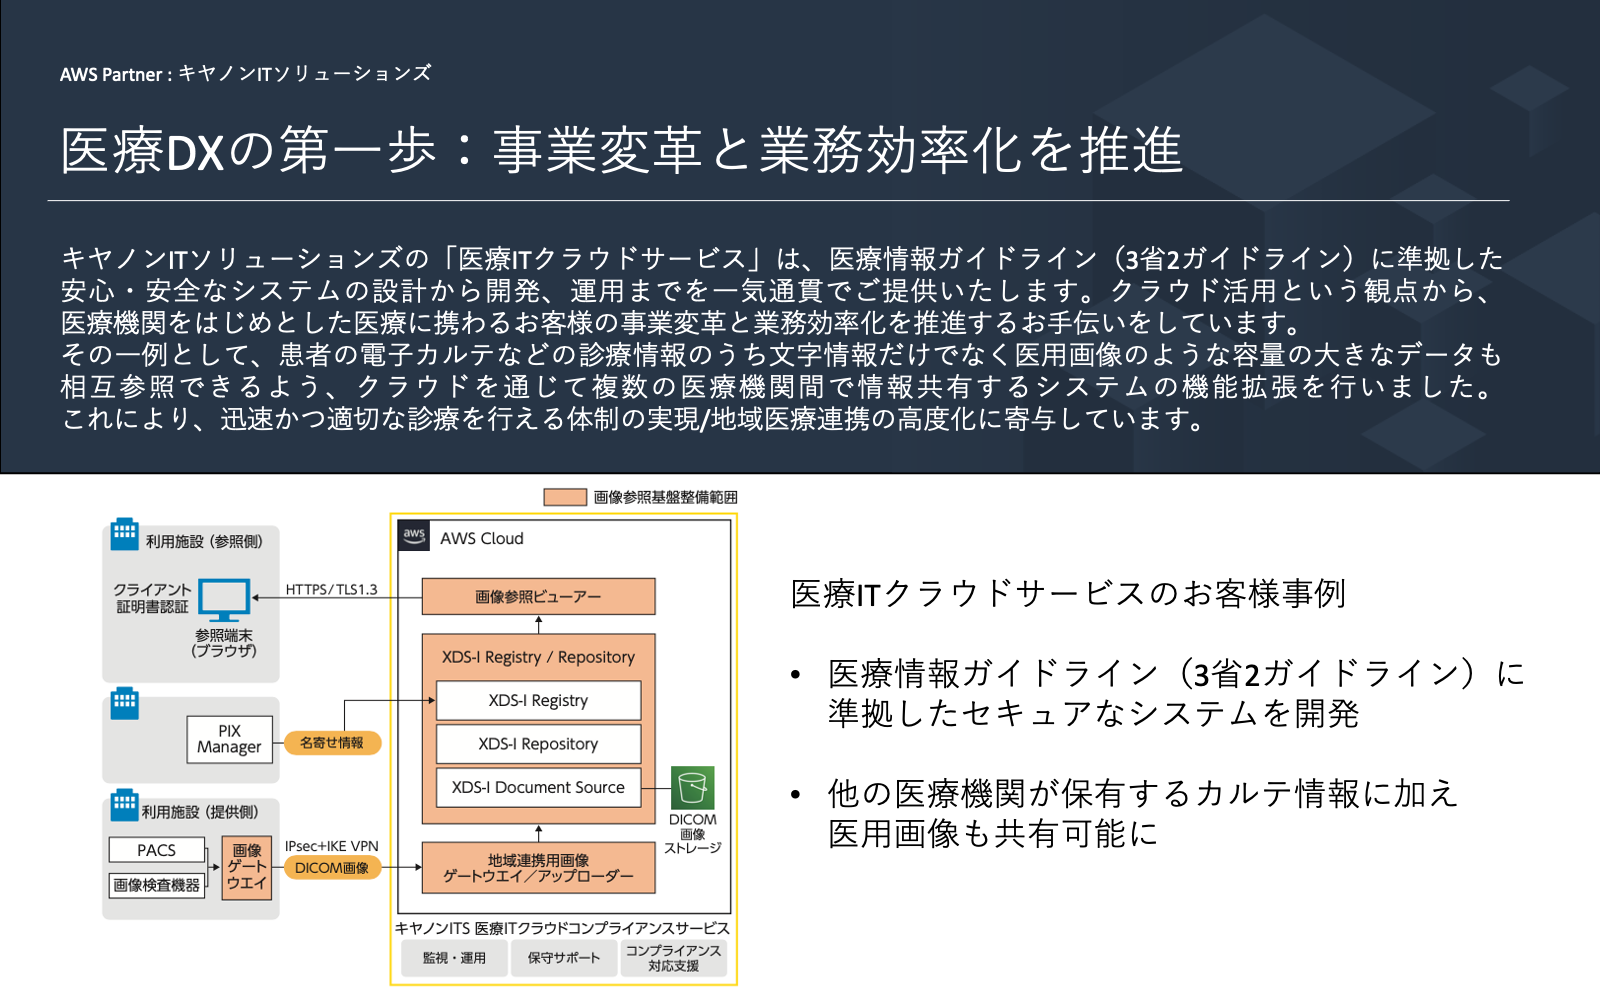Select the green DICOM storage bucket icon
Image resolution: width=1600 pixels, height=995 pixels.
coord(692,788)
